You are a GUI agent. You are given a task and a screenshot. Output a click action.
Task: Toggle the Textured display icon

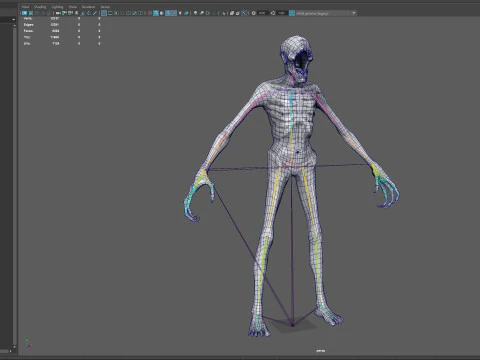pos(174,13)
